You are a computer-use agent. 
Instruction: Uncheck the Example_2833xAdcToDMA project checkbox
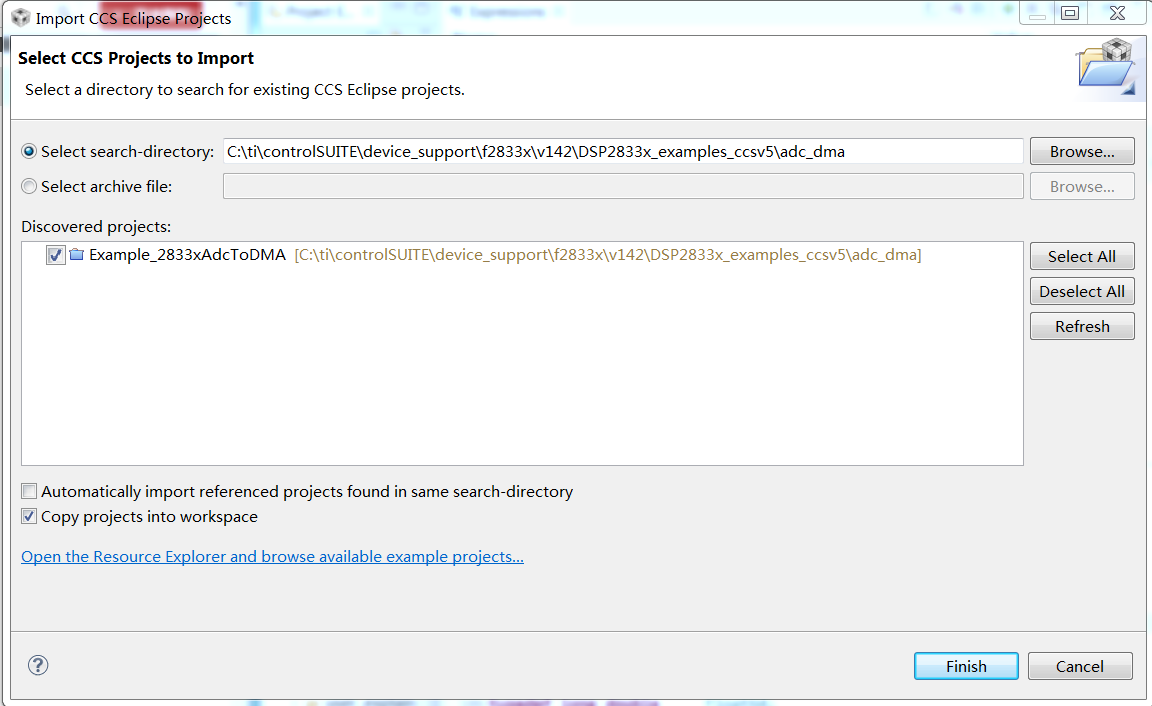(x=55, y=255)
